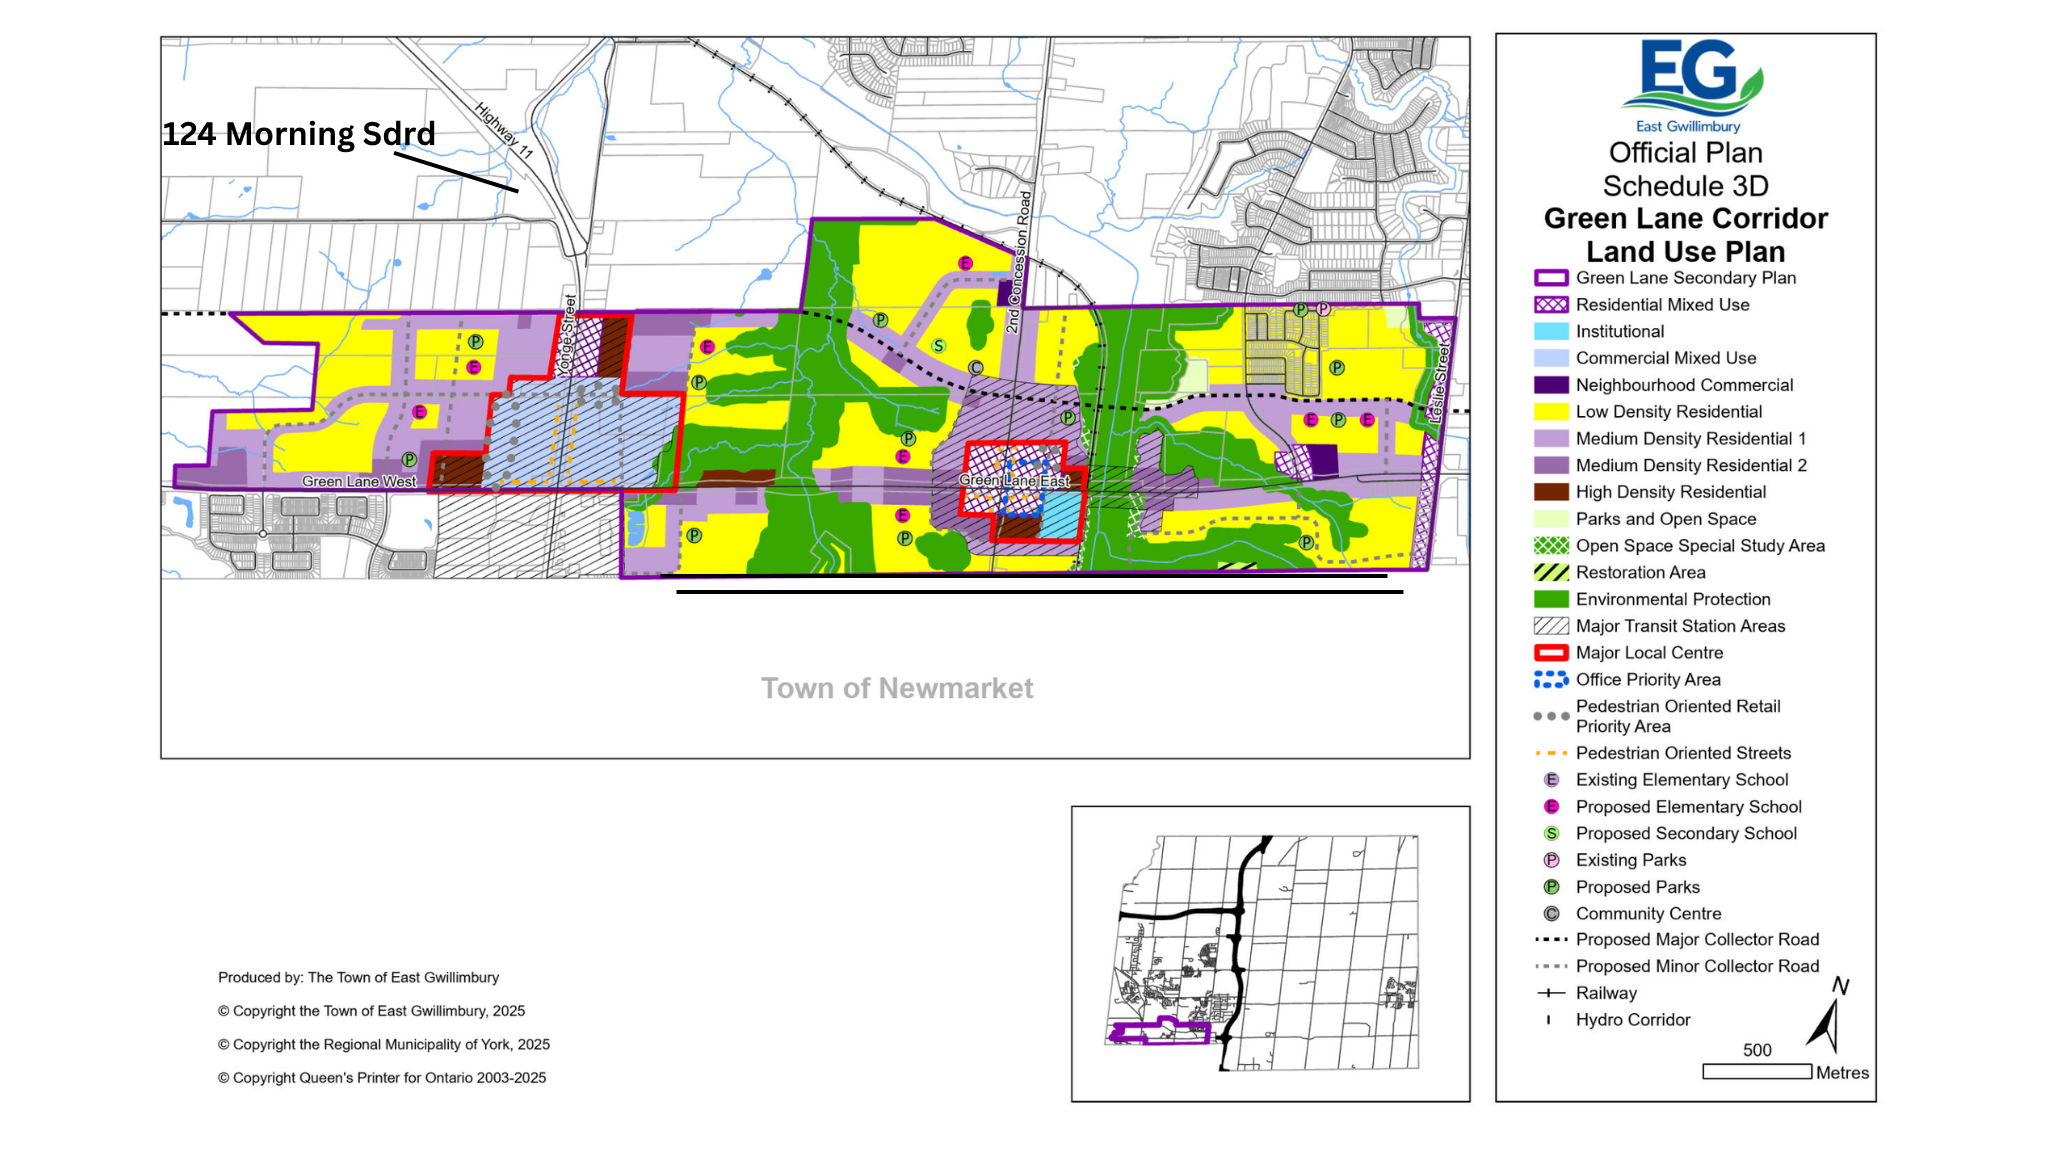
Task: Click the Proposed Secondary School legend icon
Action: click(x=1551, y=833)
